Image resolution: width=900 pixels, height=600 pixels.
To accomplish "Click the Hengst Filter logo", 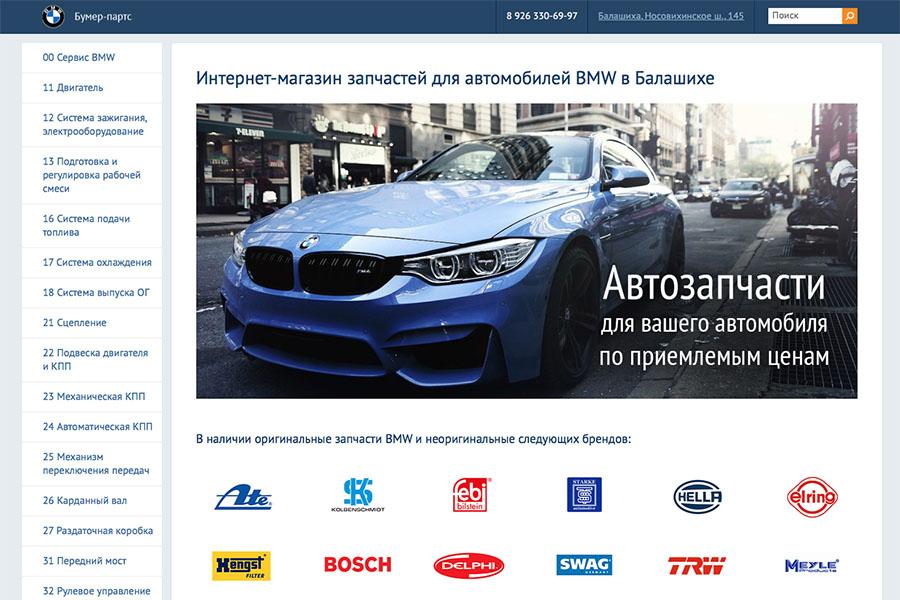I will 241,565.
